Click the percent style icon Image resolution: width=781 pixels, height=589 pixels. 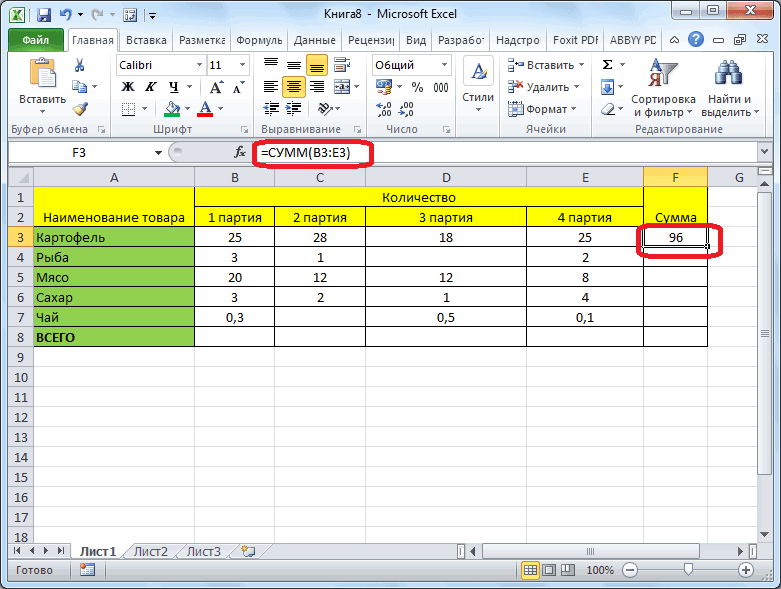417,87
